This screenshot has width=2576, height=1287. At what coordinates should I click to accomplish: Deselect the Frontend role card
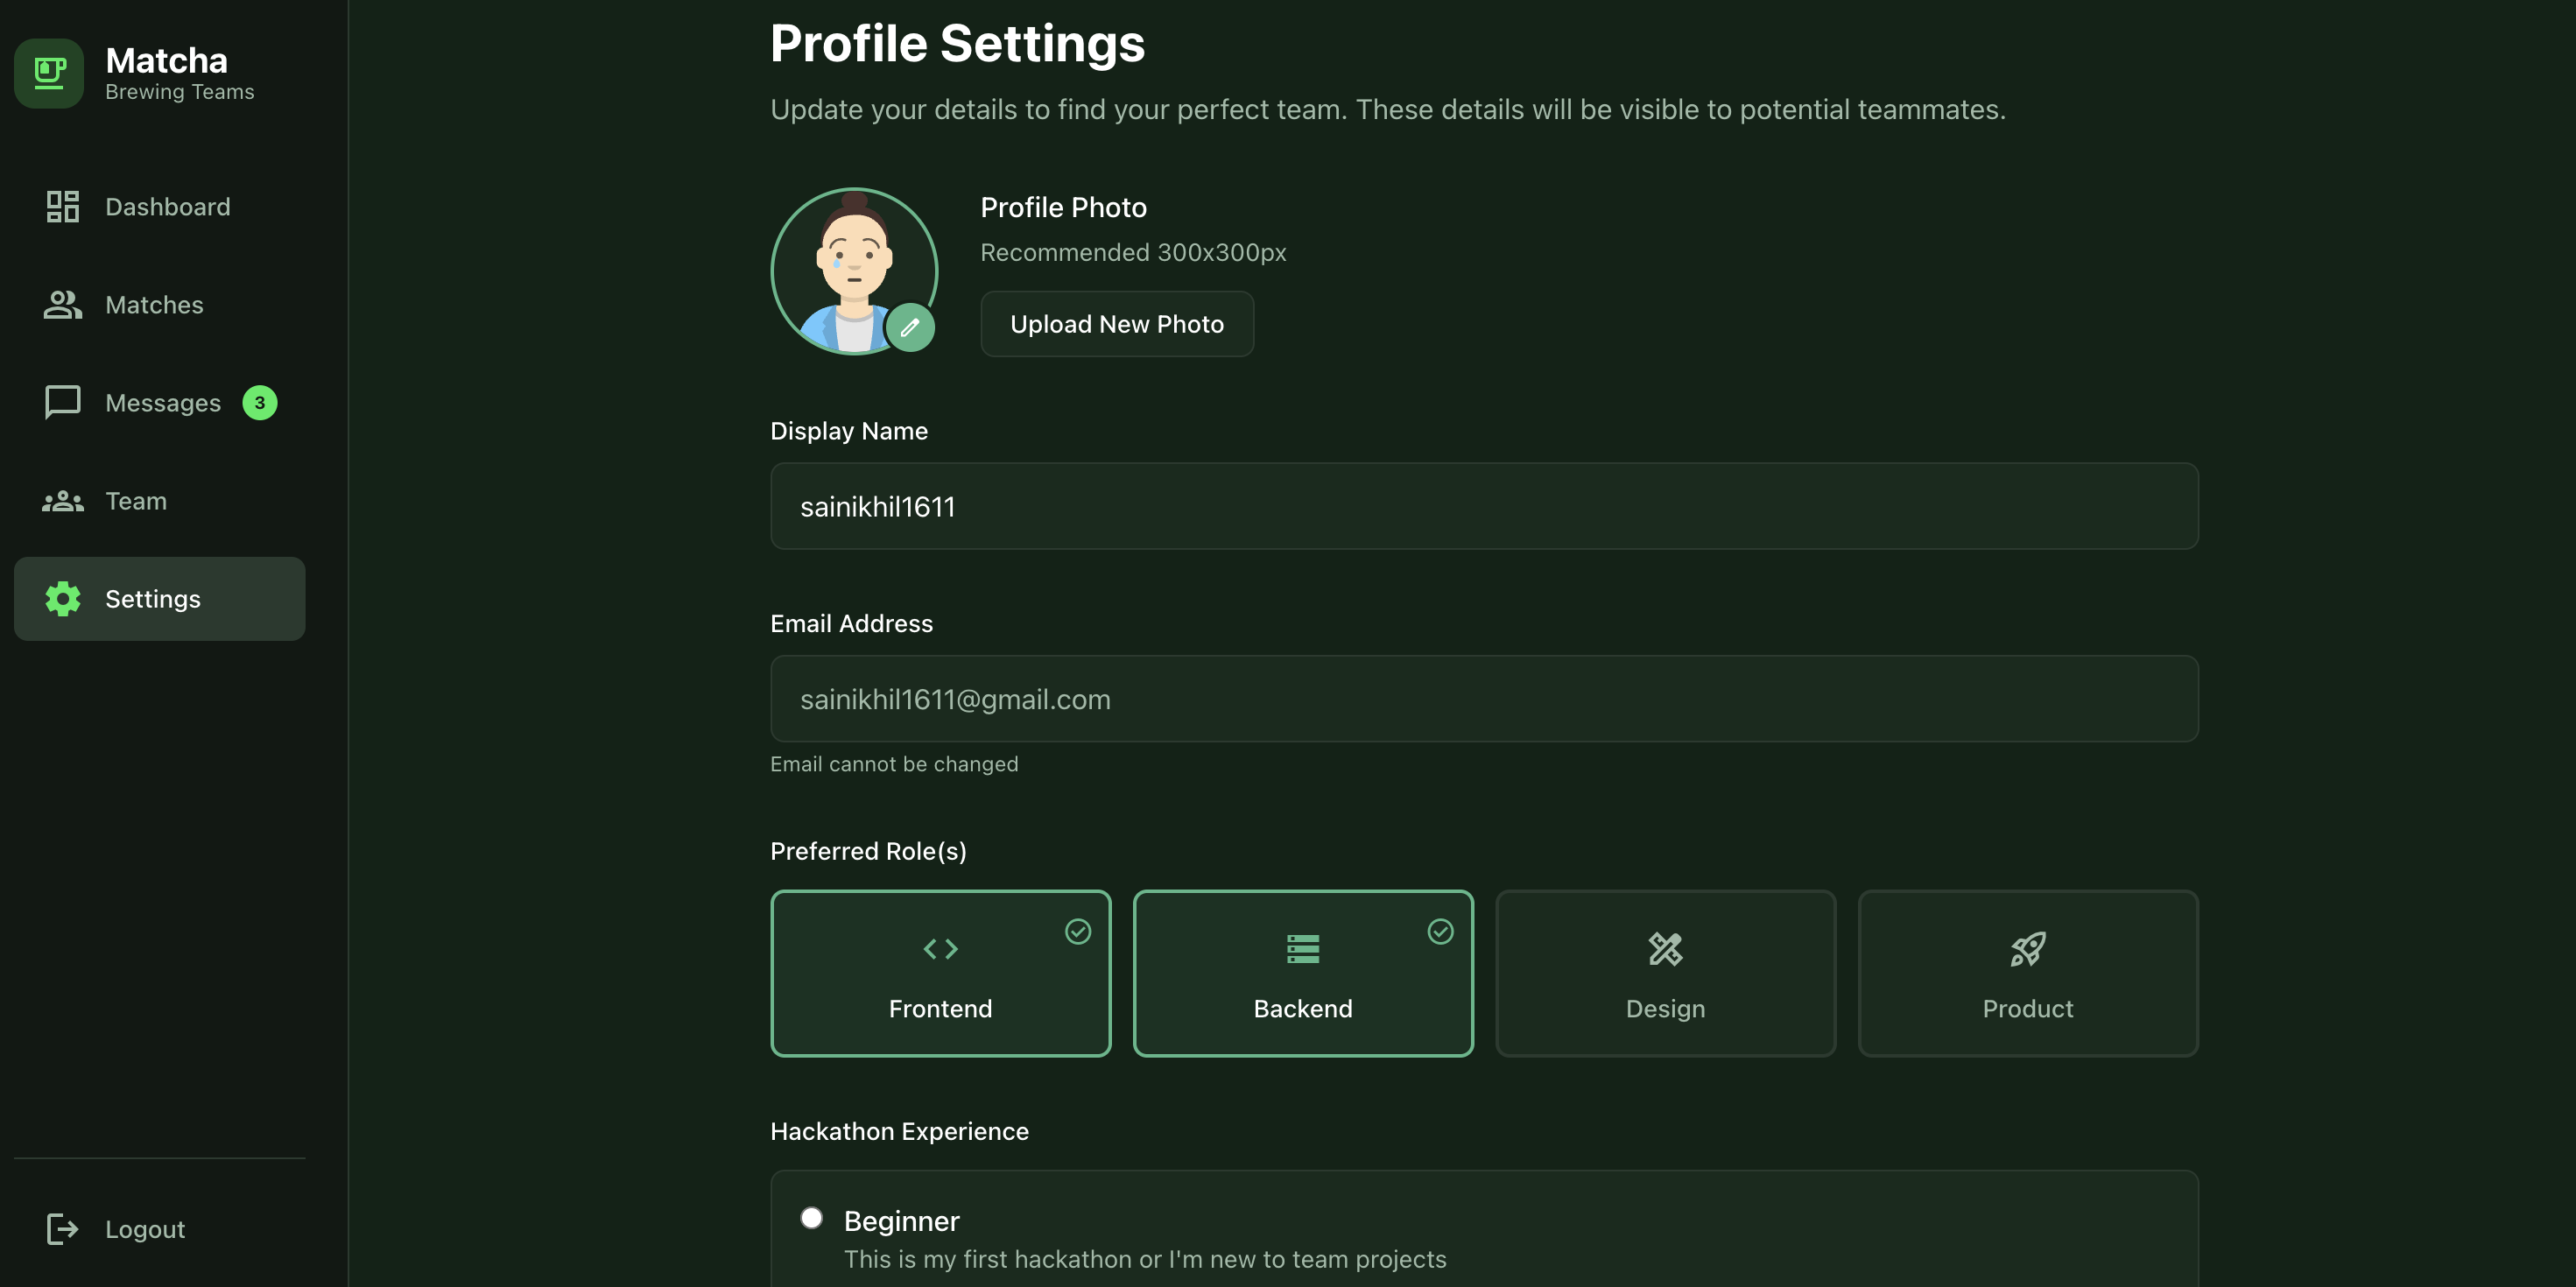pos(940,973)
